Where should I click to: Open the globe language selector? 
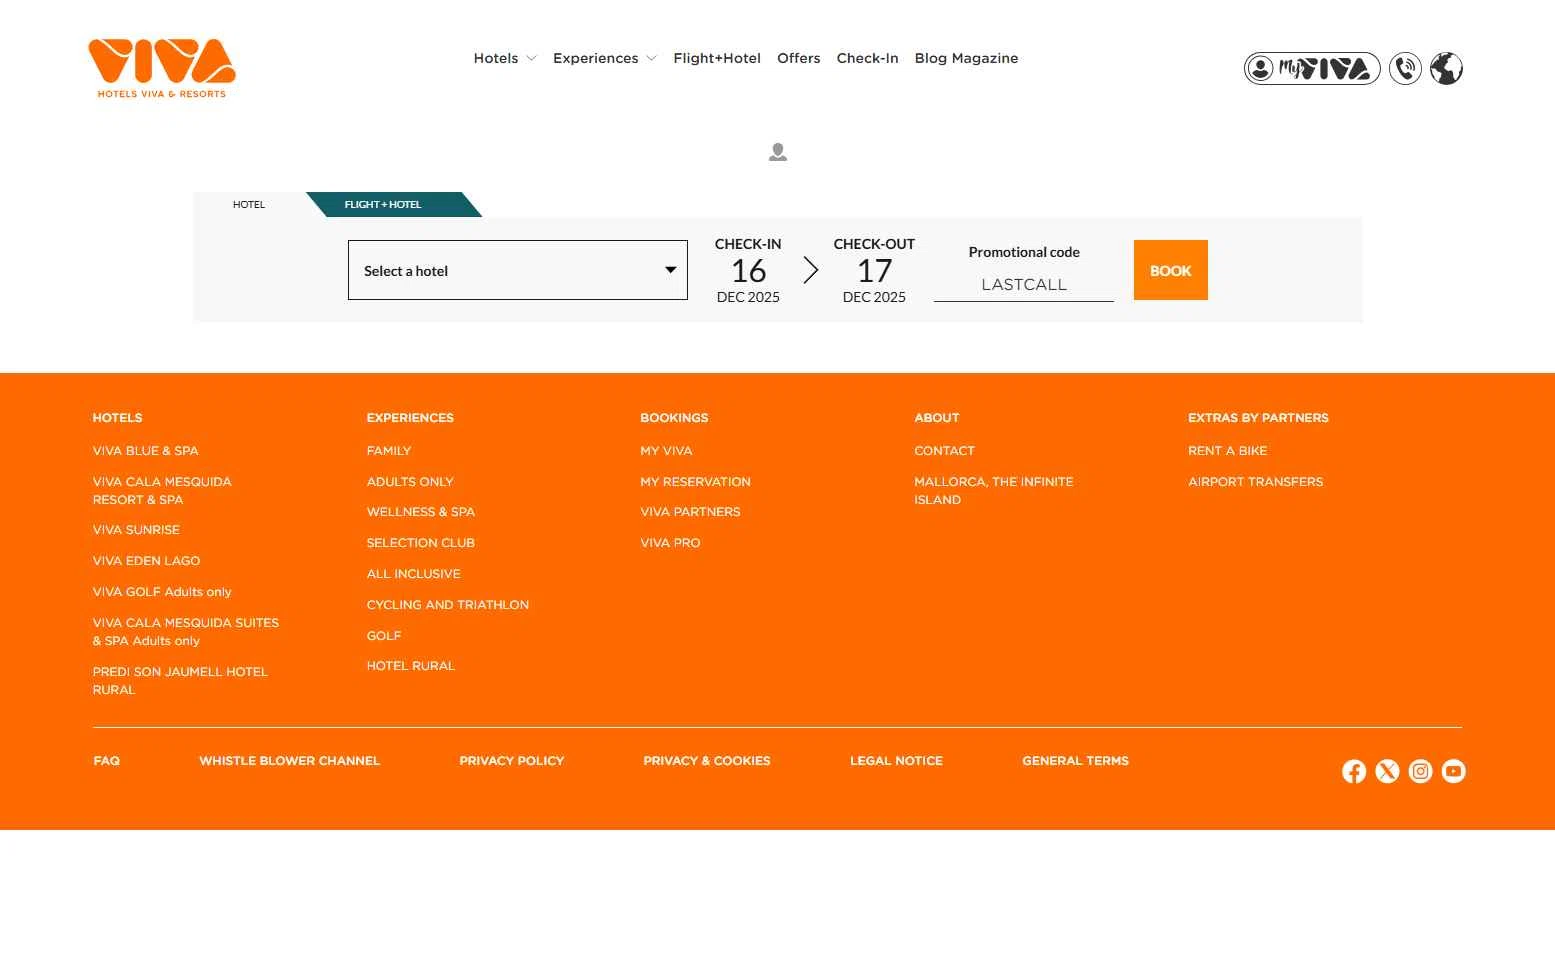point(1446,68)
